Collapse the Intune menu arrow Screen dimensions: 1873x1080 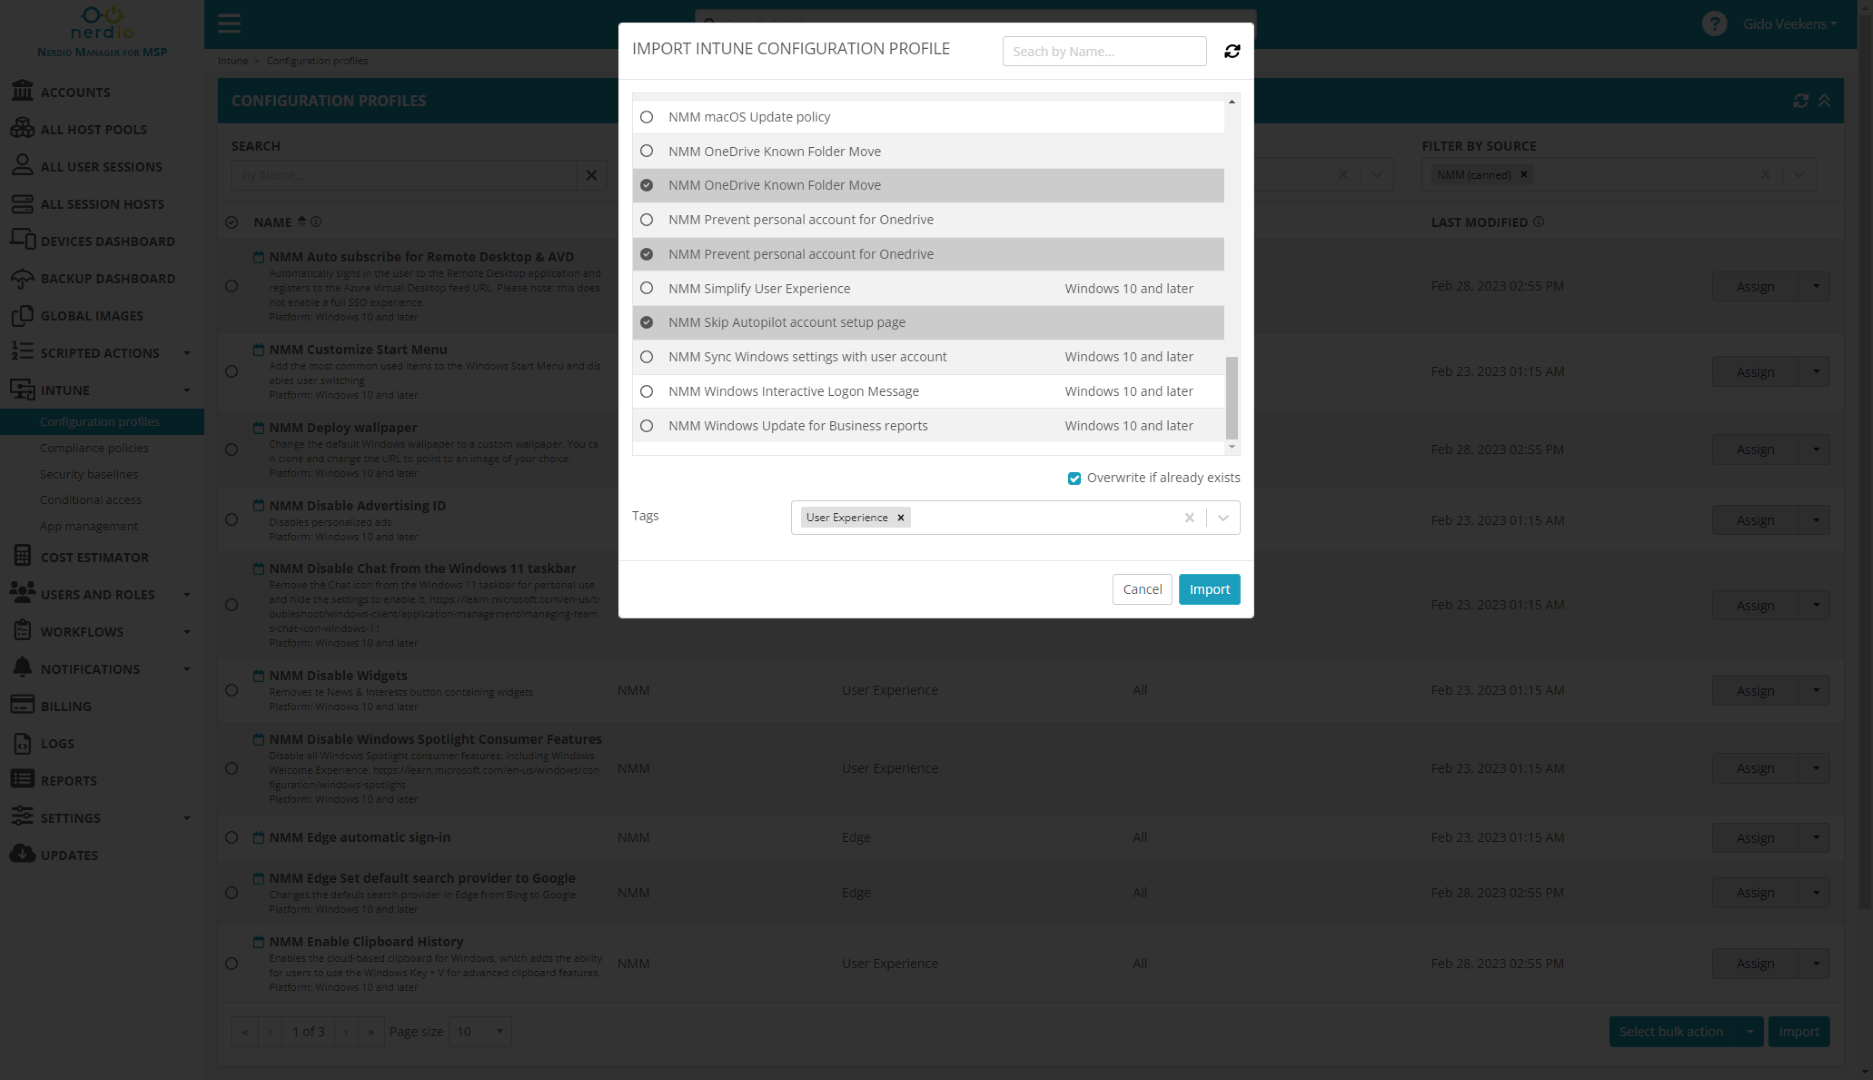pyautogui.click(x=187, y=390)
